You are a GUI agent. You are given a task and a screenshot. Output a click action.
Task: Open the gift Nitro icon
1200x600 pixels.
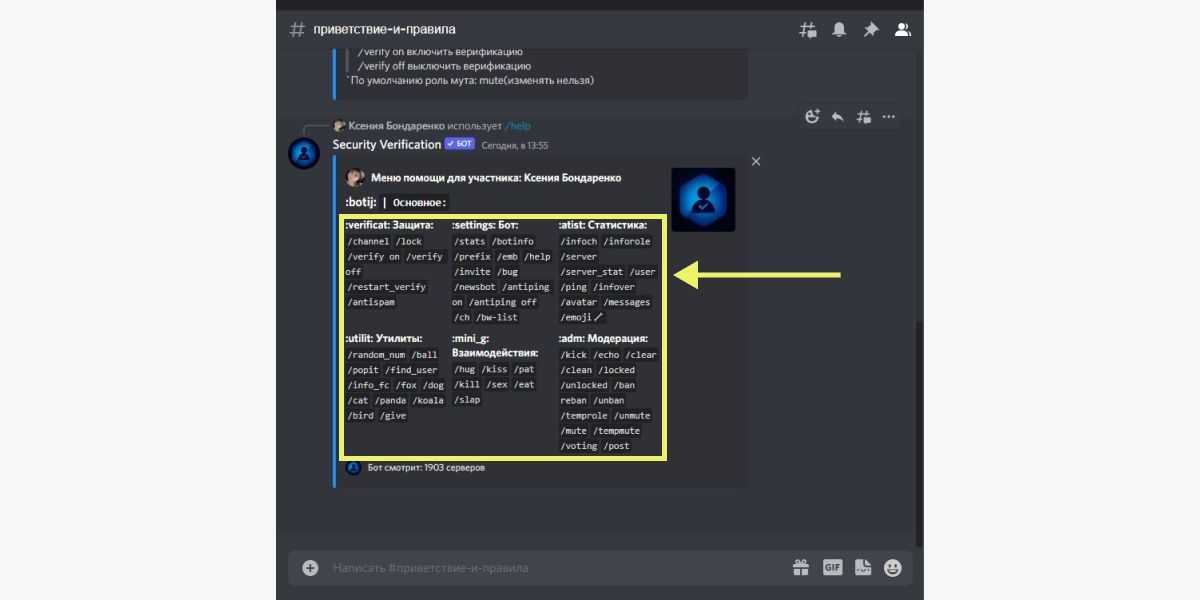click(801, 568)
